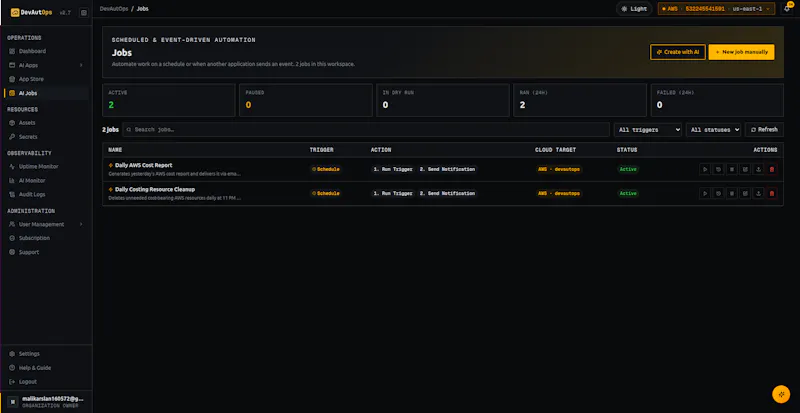Click the Create with AI button
The image size is (800, 413).
678,52
